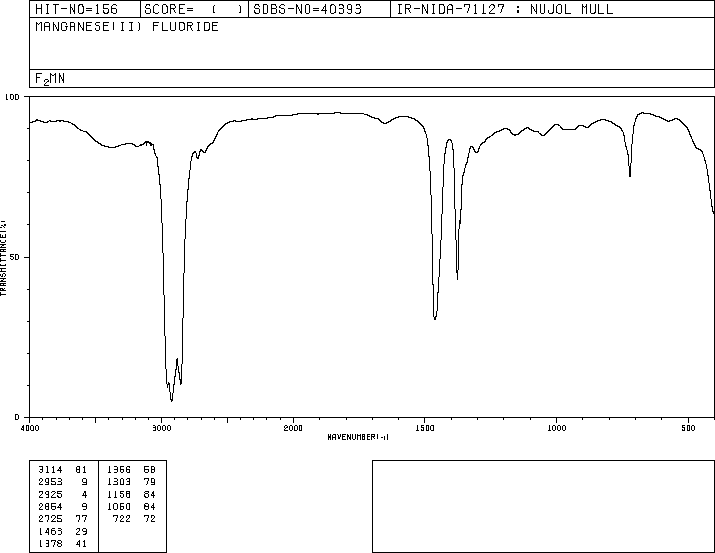The image size is (715, 553).
Task: Click the sharp absorption peak near 722
Action: click(x=630, y=175)
